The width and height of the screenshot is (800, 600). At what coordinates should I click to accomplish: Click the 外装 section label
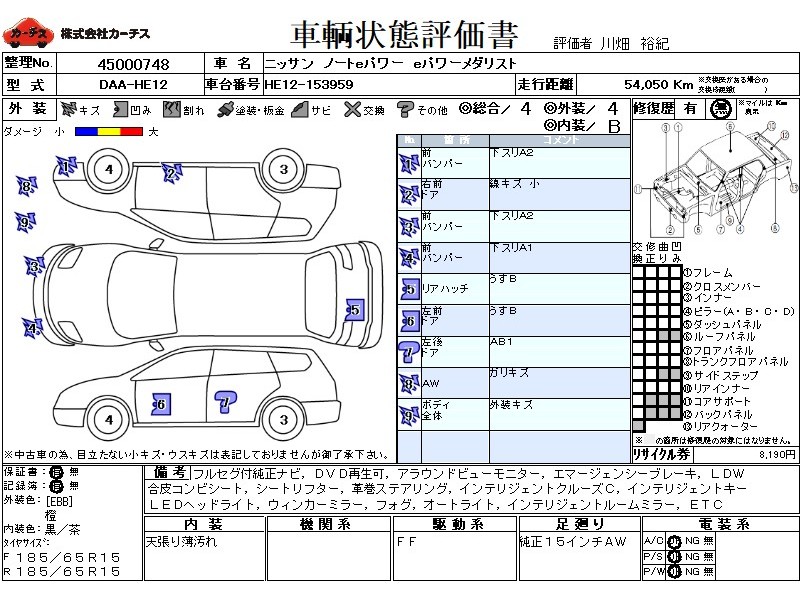pyautogui.click(x=29, y=109)
